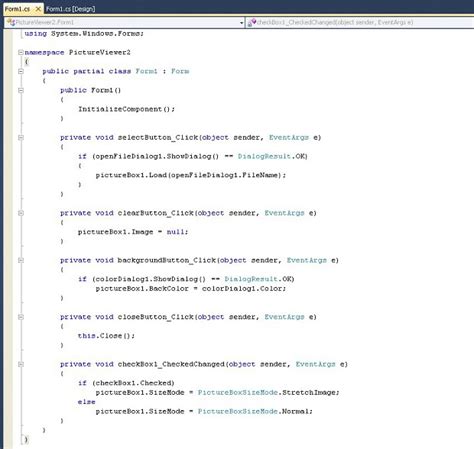Switch to the Form1.cs tab
474x449 pixels.
coord(18,9)
